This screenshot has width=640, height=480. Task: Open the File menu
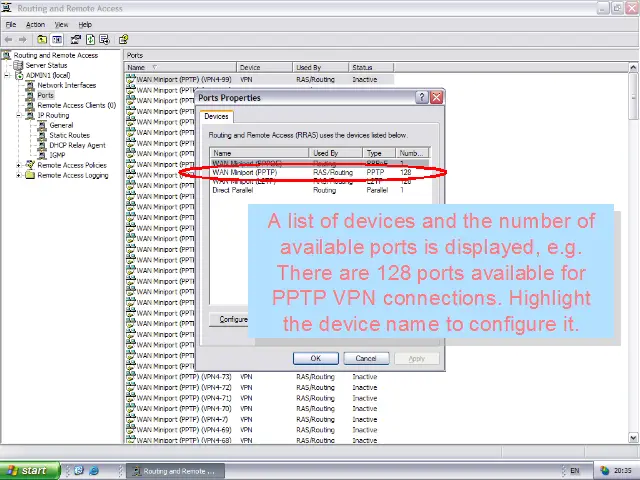click(11, 24)
